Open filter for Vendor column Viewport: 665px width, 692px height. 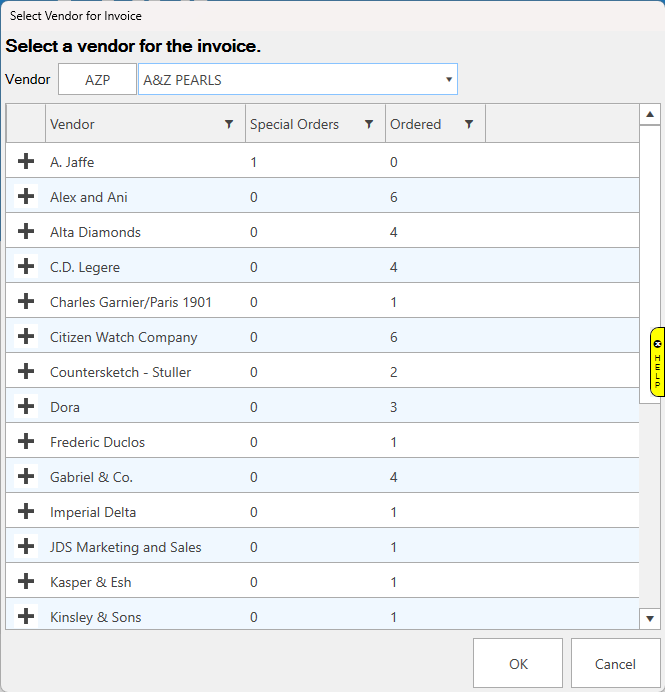[x=229, y=124]
